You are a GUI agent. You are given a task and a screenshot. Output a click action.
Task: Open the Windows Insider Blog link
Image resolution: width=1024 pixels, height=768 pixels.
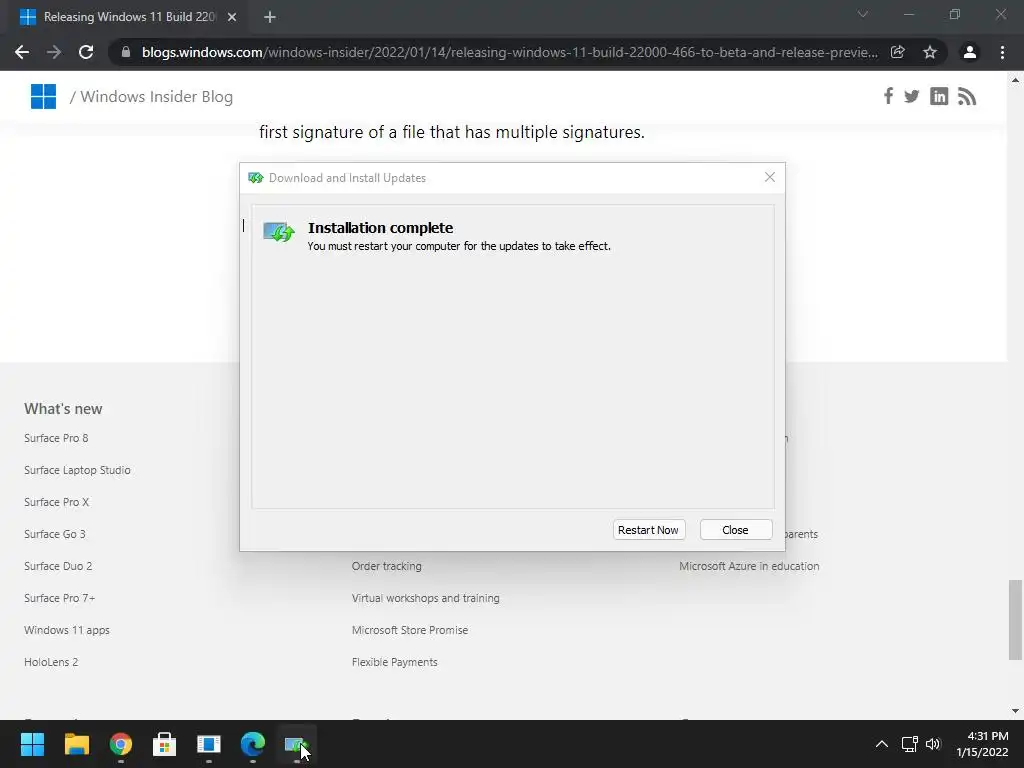[x=157, y=97]
